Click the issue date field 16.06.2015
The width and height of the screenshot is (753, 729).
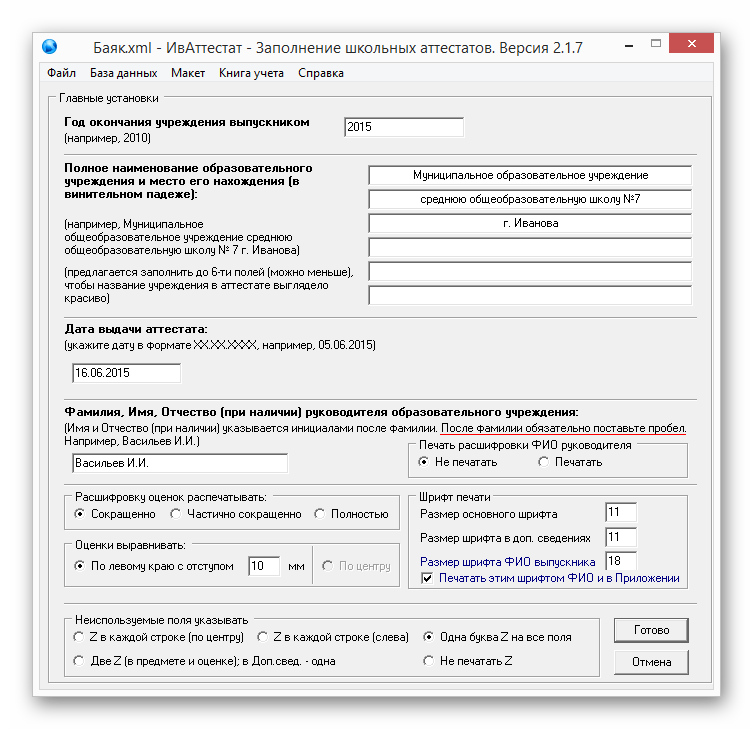[126, 373]
